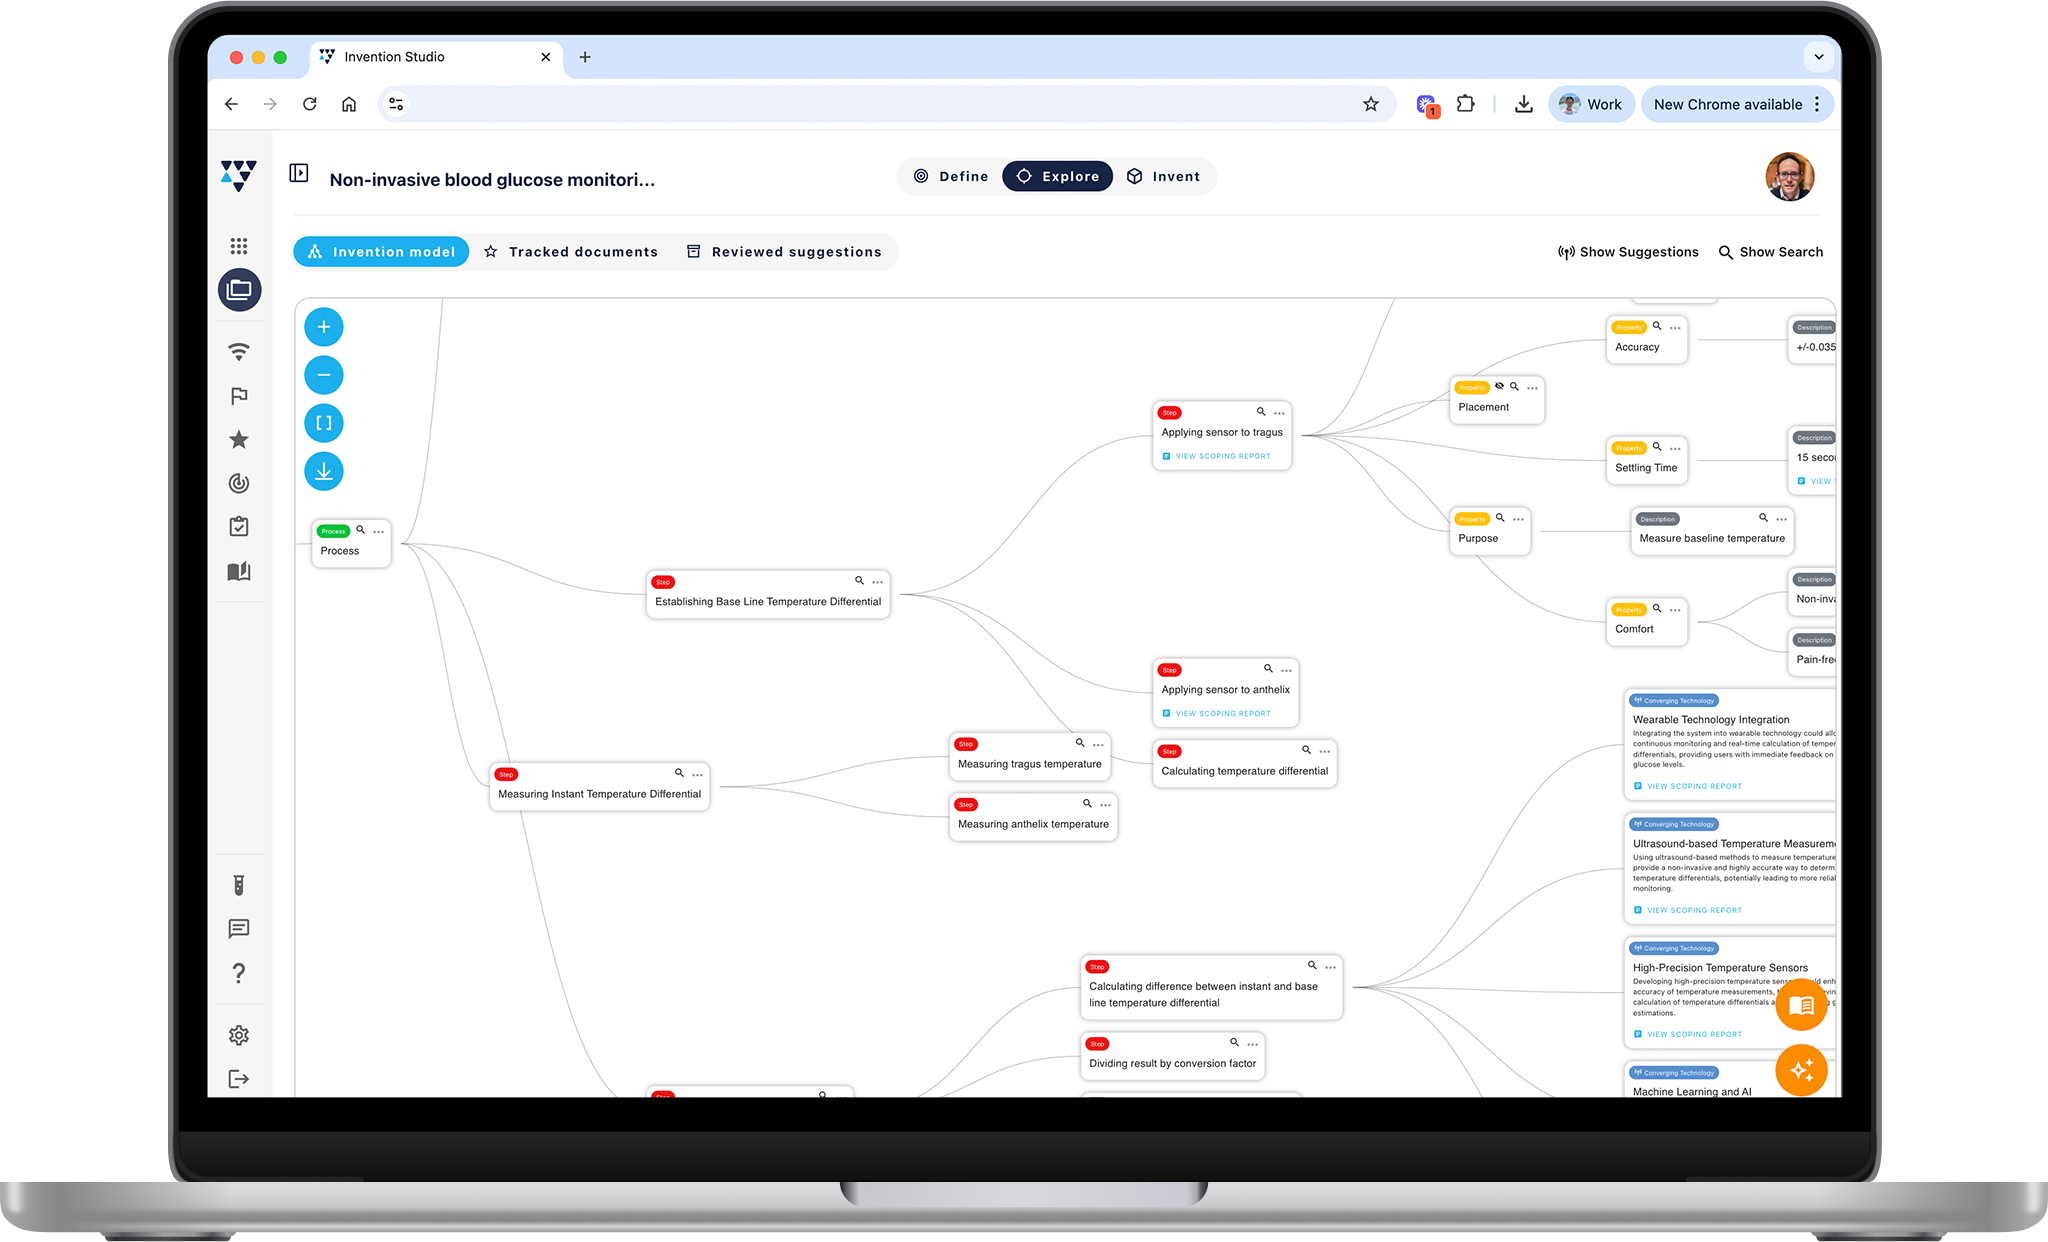The image size is (2048, 1242).
Task: Open three-dot menu on Comfort property node
Action: coord(1675,610)
